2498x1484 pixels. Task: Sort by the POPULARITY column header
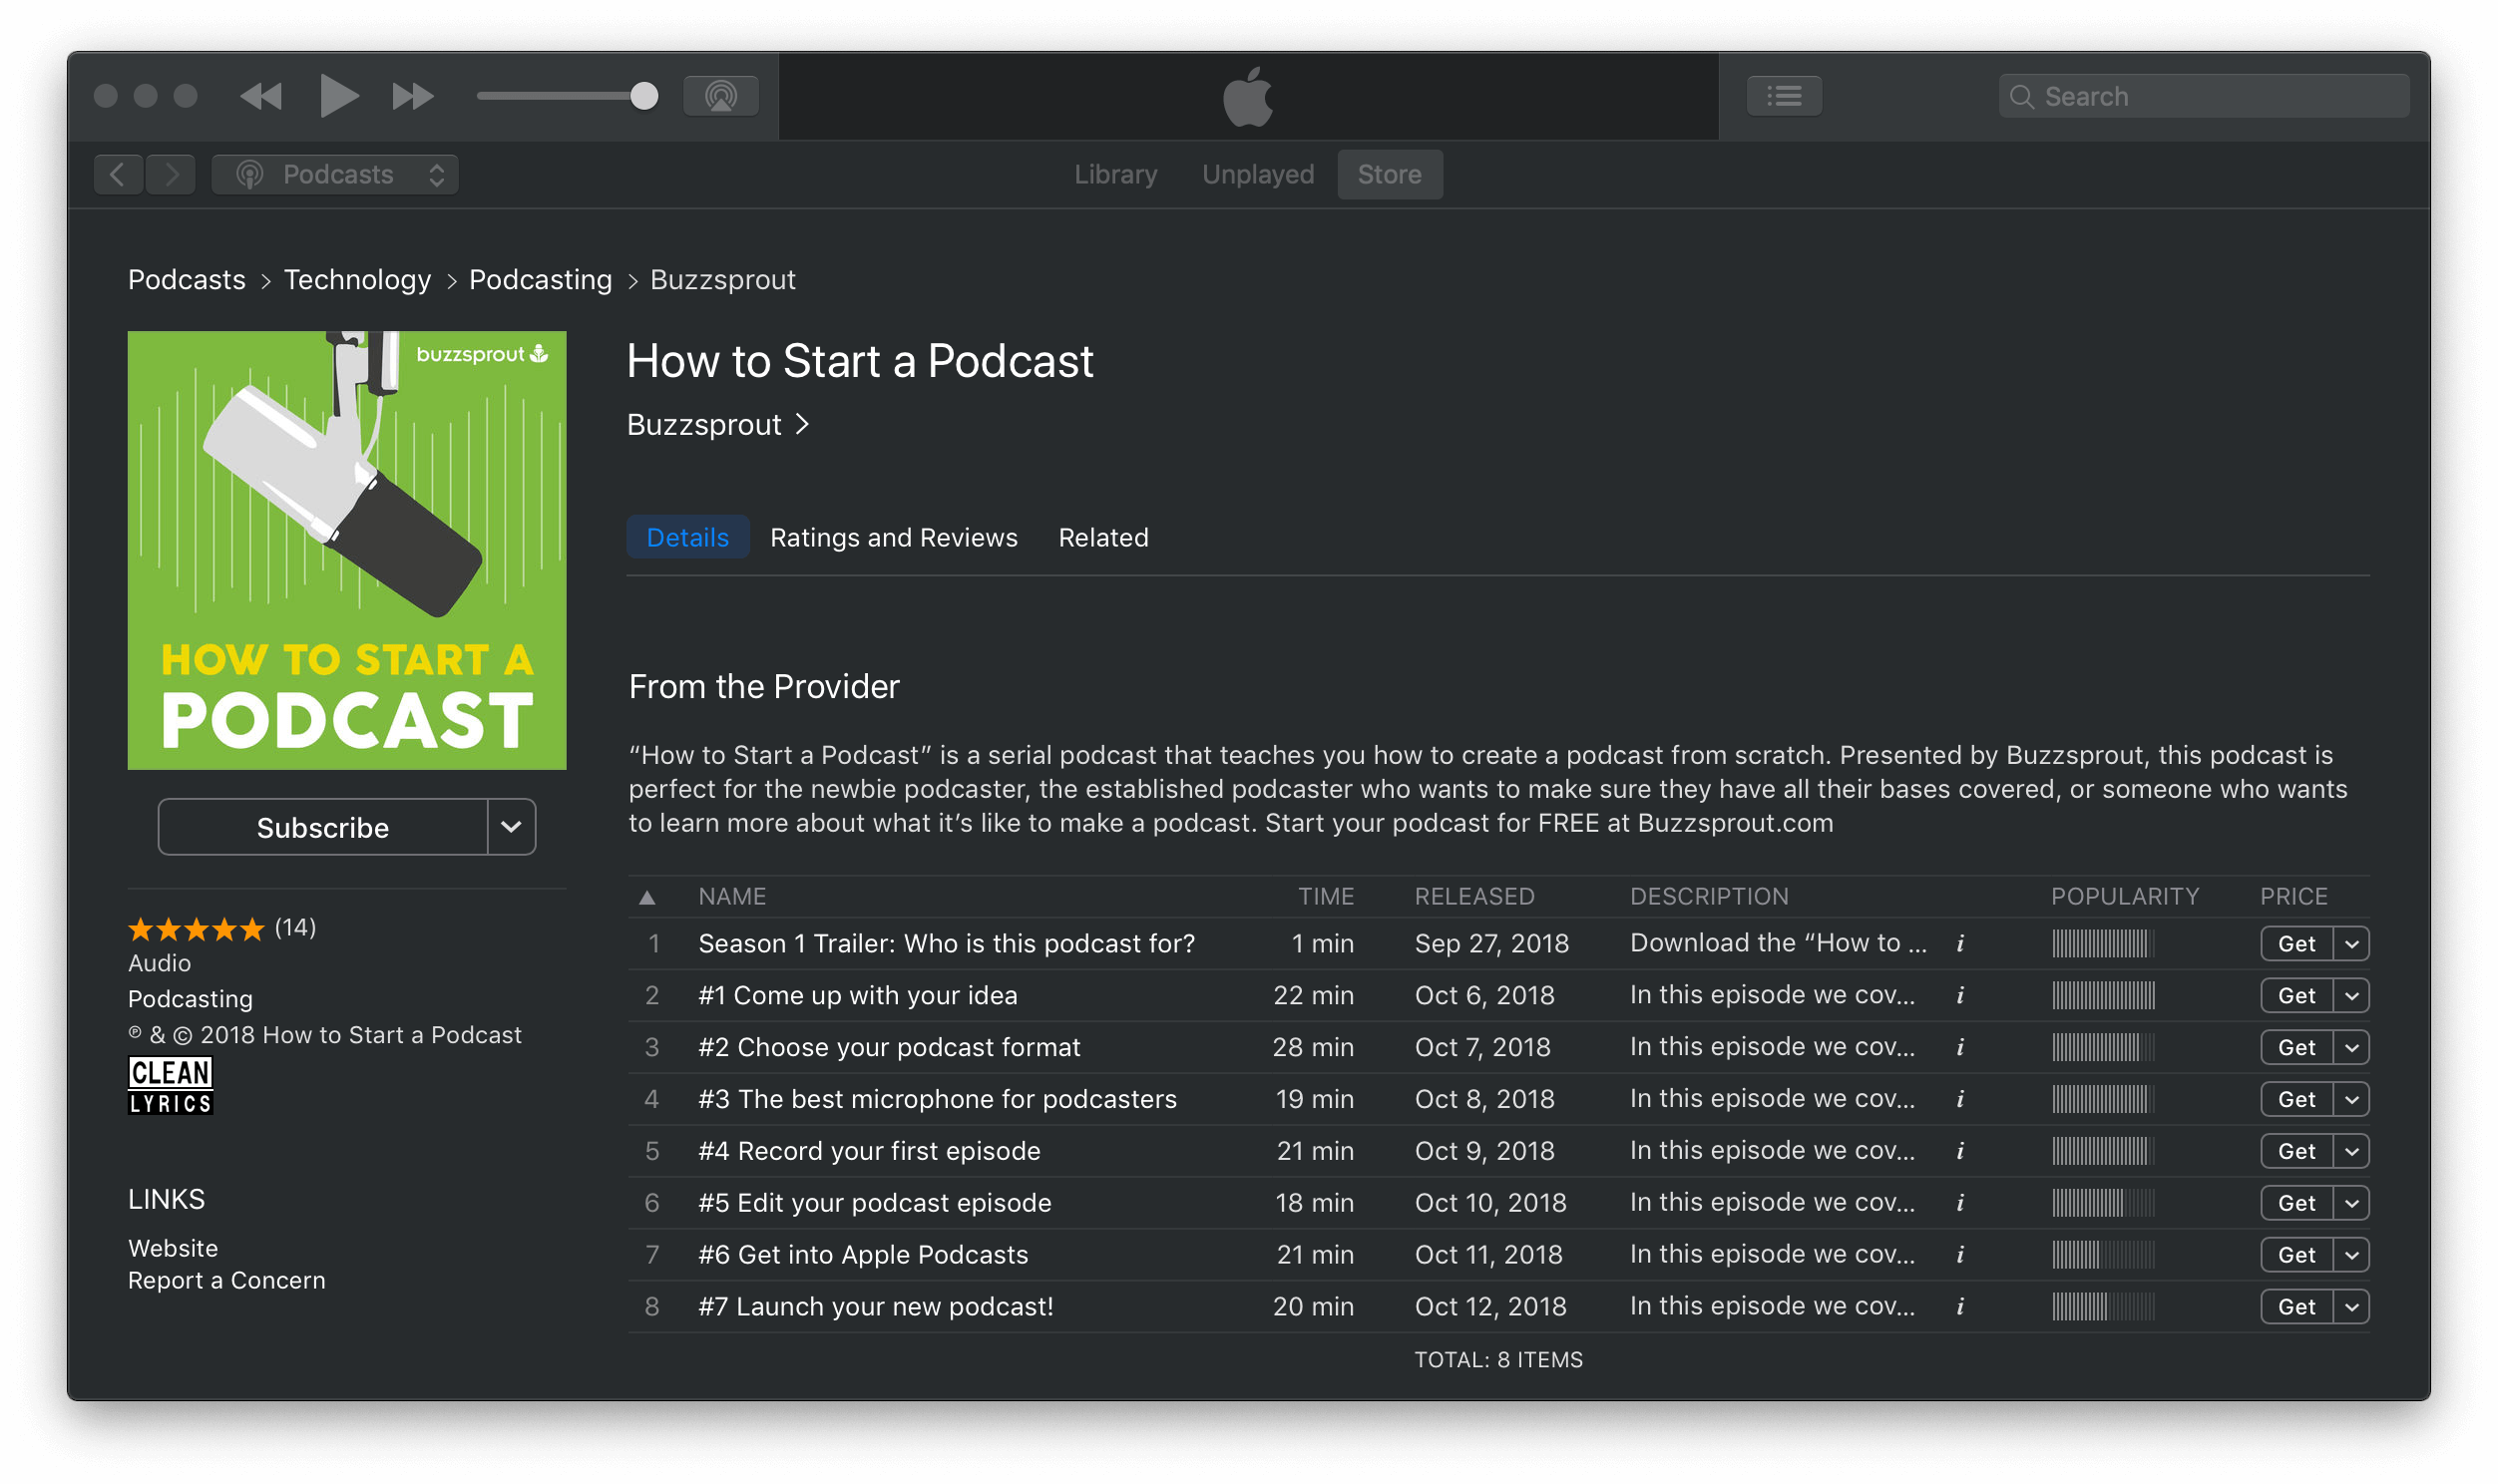point(2126,897)
